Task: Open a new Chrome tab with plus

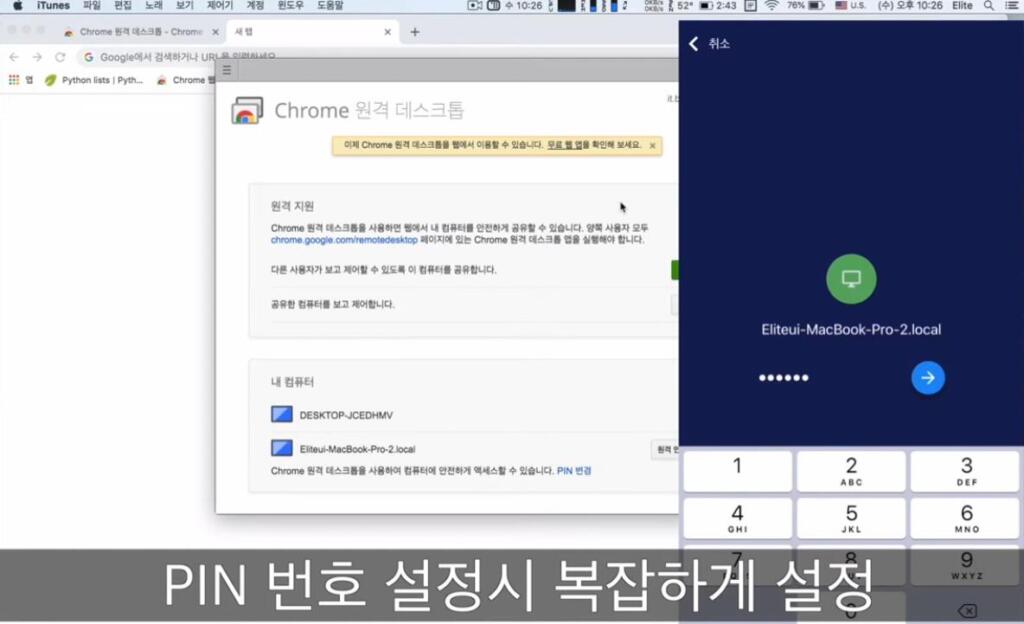Action: pos(415,32)
